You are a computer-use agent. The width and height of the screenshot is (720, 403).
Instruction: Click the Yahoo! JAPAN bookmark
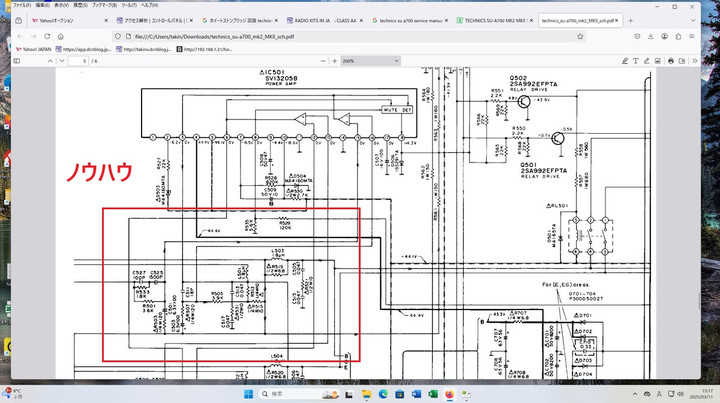click(32, 47)
